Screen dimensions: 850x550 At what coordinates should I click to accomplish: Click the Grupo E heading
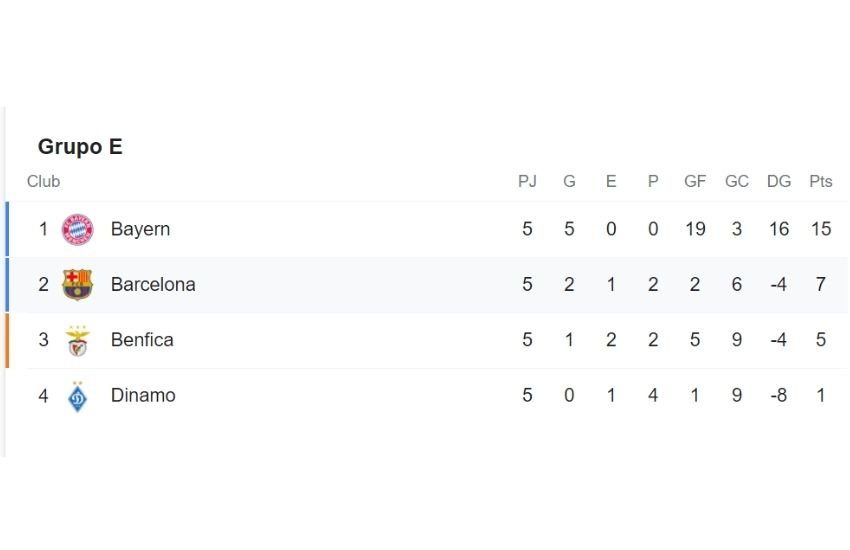click(80, 147)
